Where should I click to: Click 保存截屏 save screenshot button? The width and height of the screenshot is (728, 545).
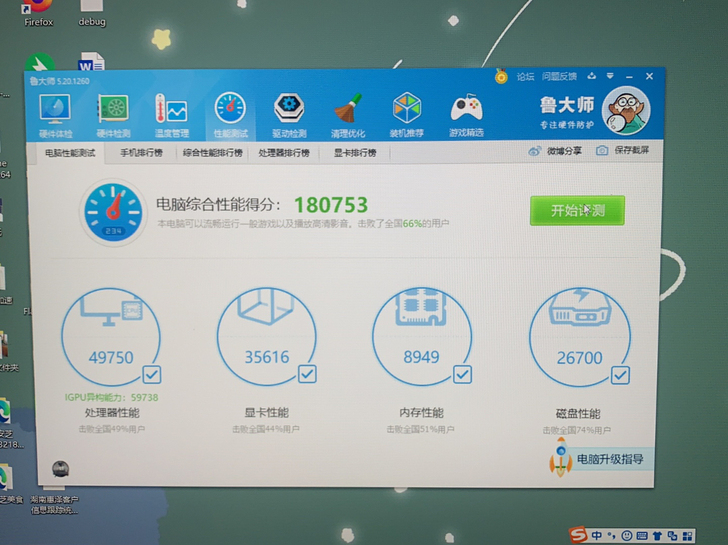click(x=623, y=150)
